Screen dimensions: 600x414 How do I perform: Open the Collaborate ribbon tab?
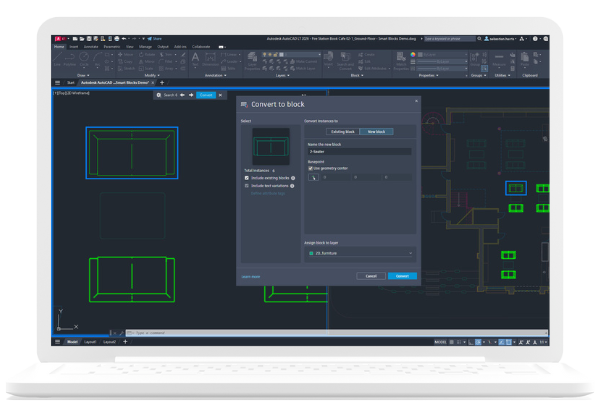201,47
